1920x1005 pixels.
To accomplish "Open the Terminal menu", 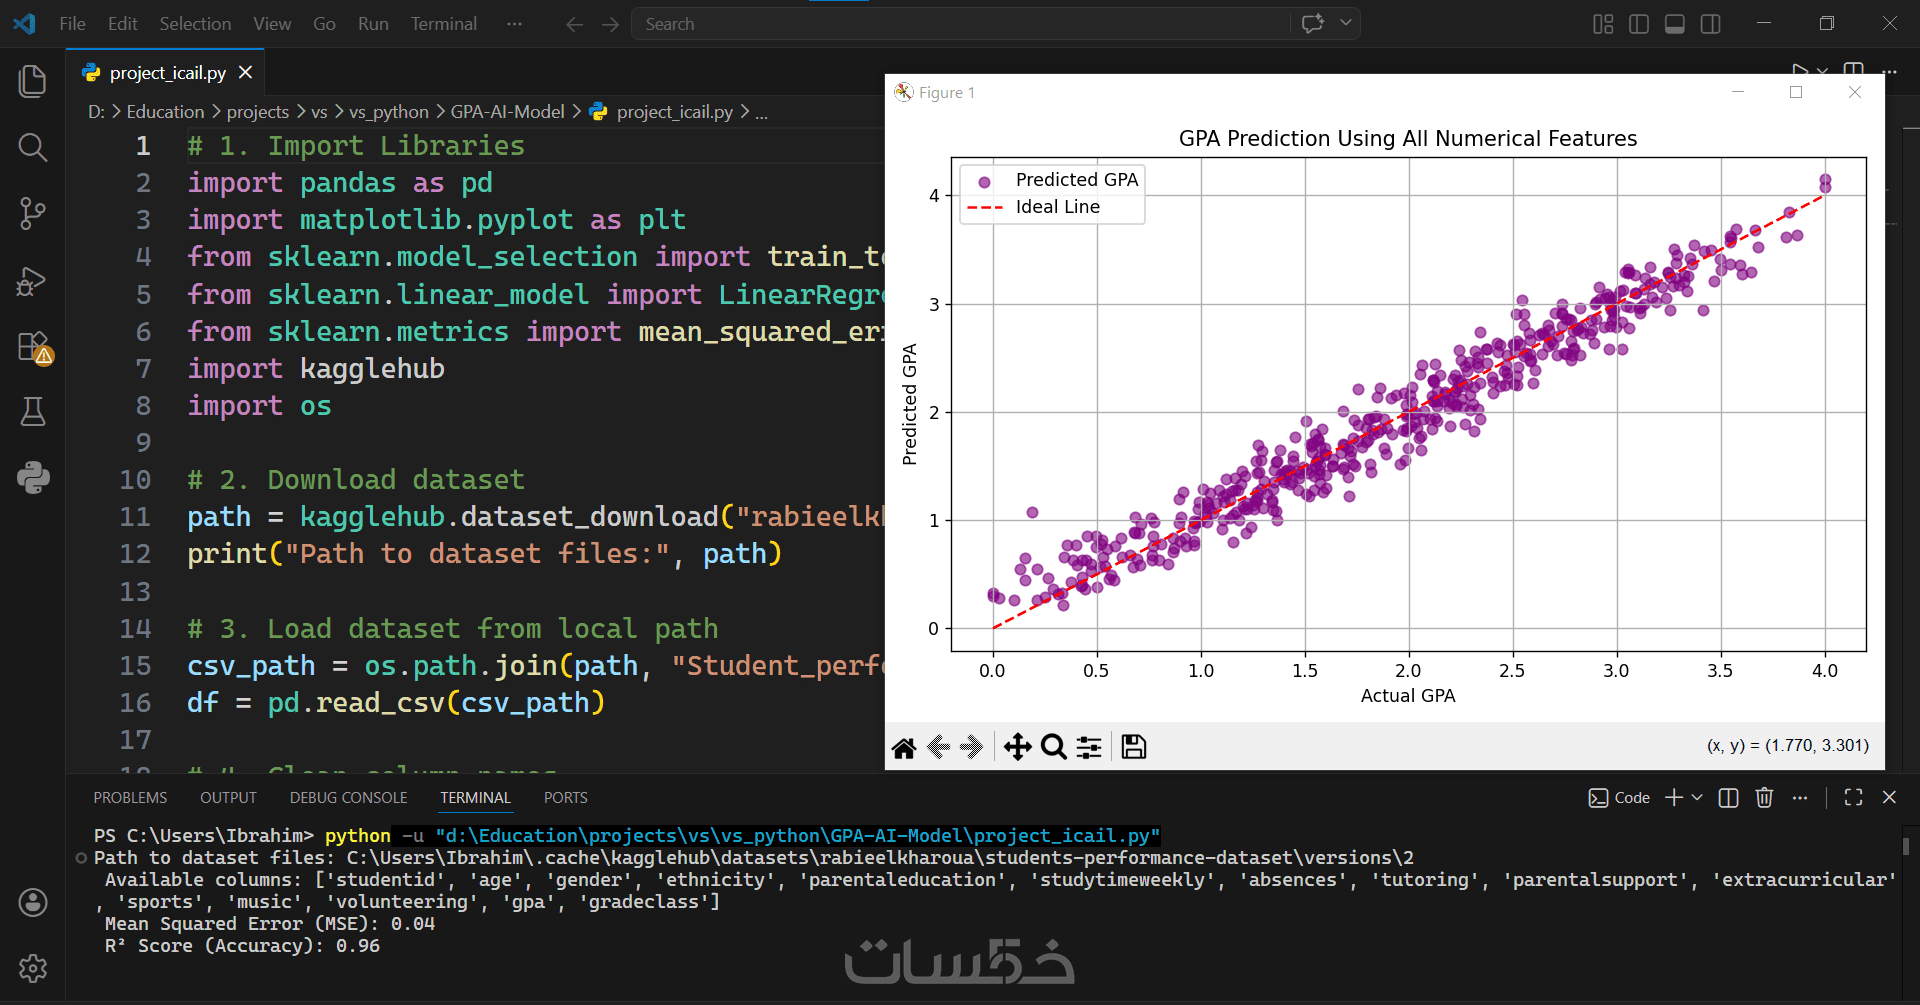I will coord(443,24).
